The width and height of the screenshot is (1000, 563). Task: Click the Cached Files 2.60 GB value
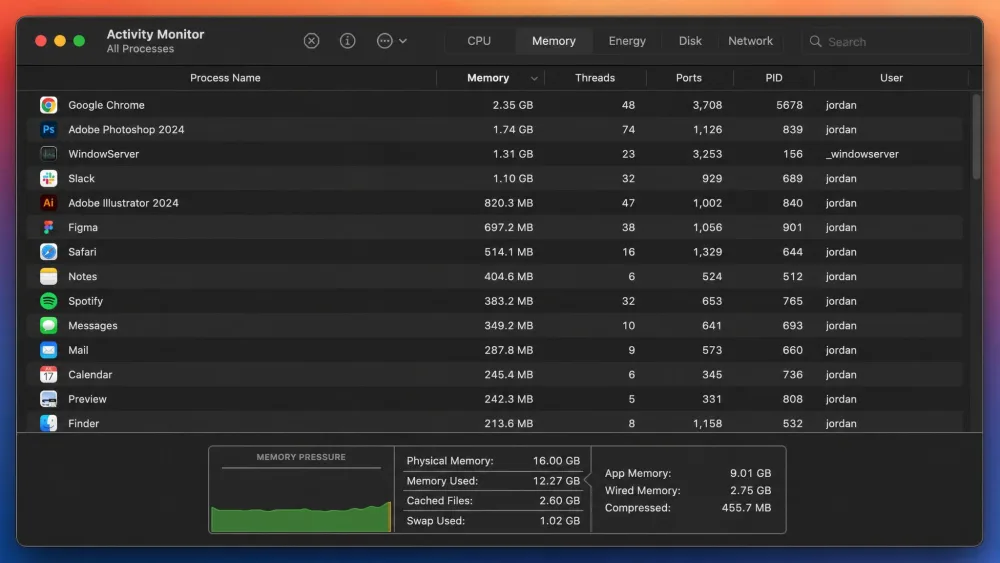(x=559, y=501)
